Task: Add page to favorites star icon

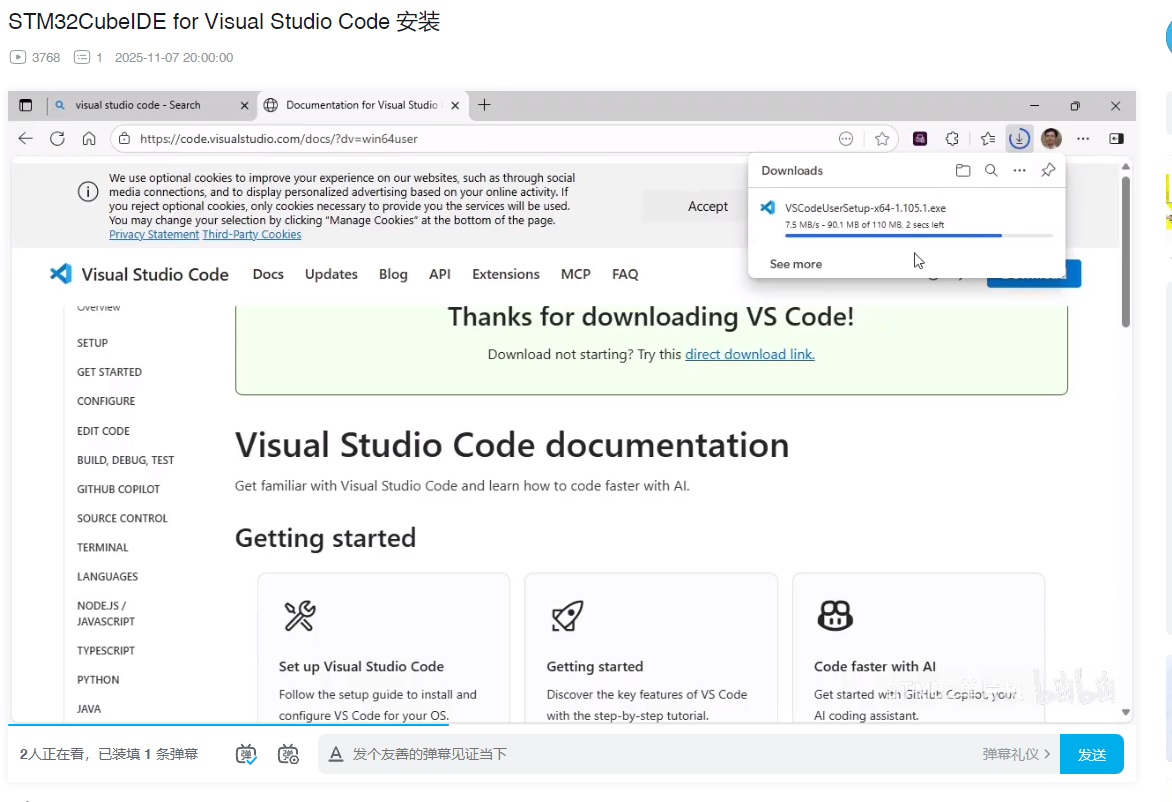Action: point(882,139)
